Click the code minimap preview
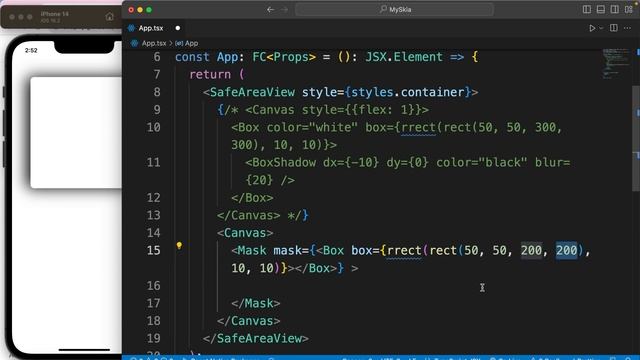The width and height of the screenshot is (640, 360). click(616, 64)
